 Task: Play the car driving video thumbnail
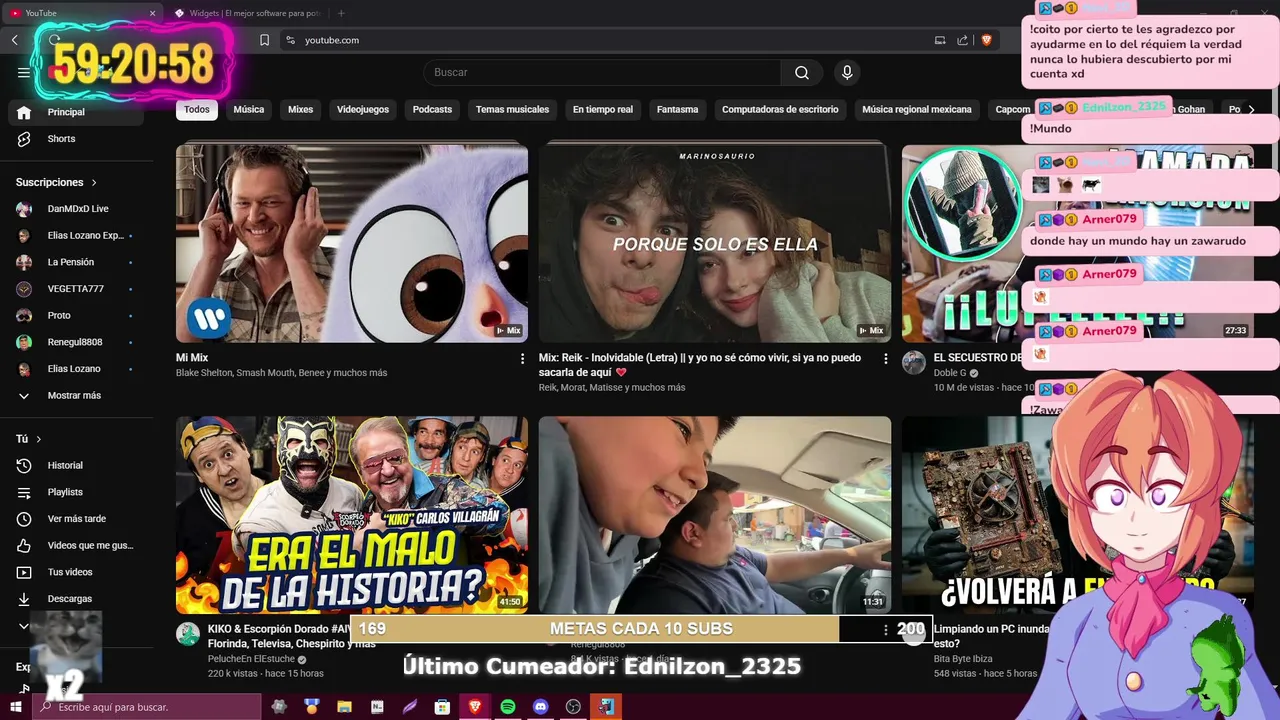point(715,515)
